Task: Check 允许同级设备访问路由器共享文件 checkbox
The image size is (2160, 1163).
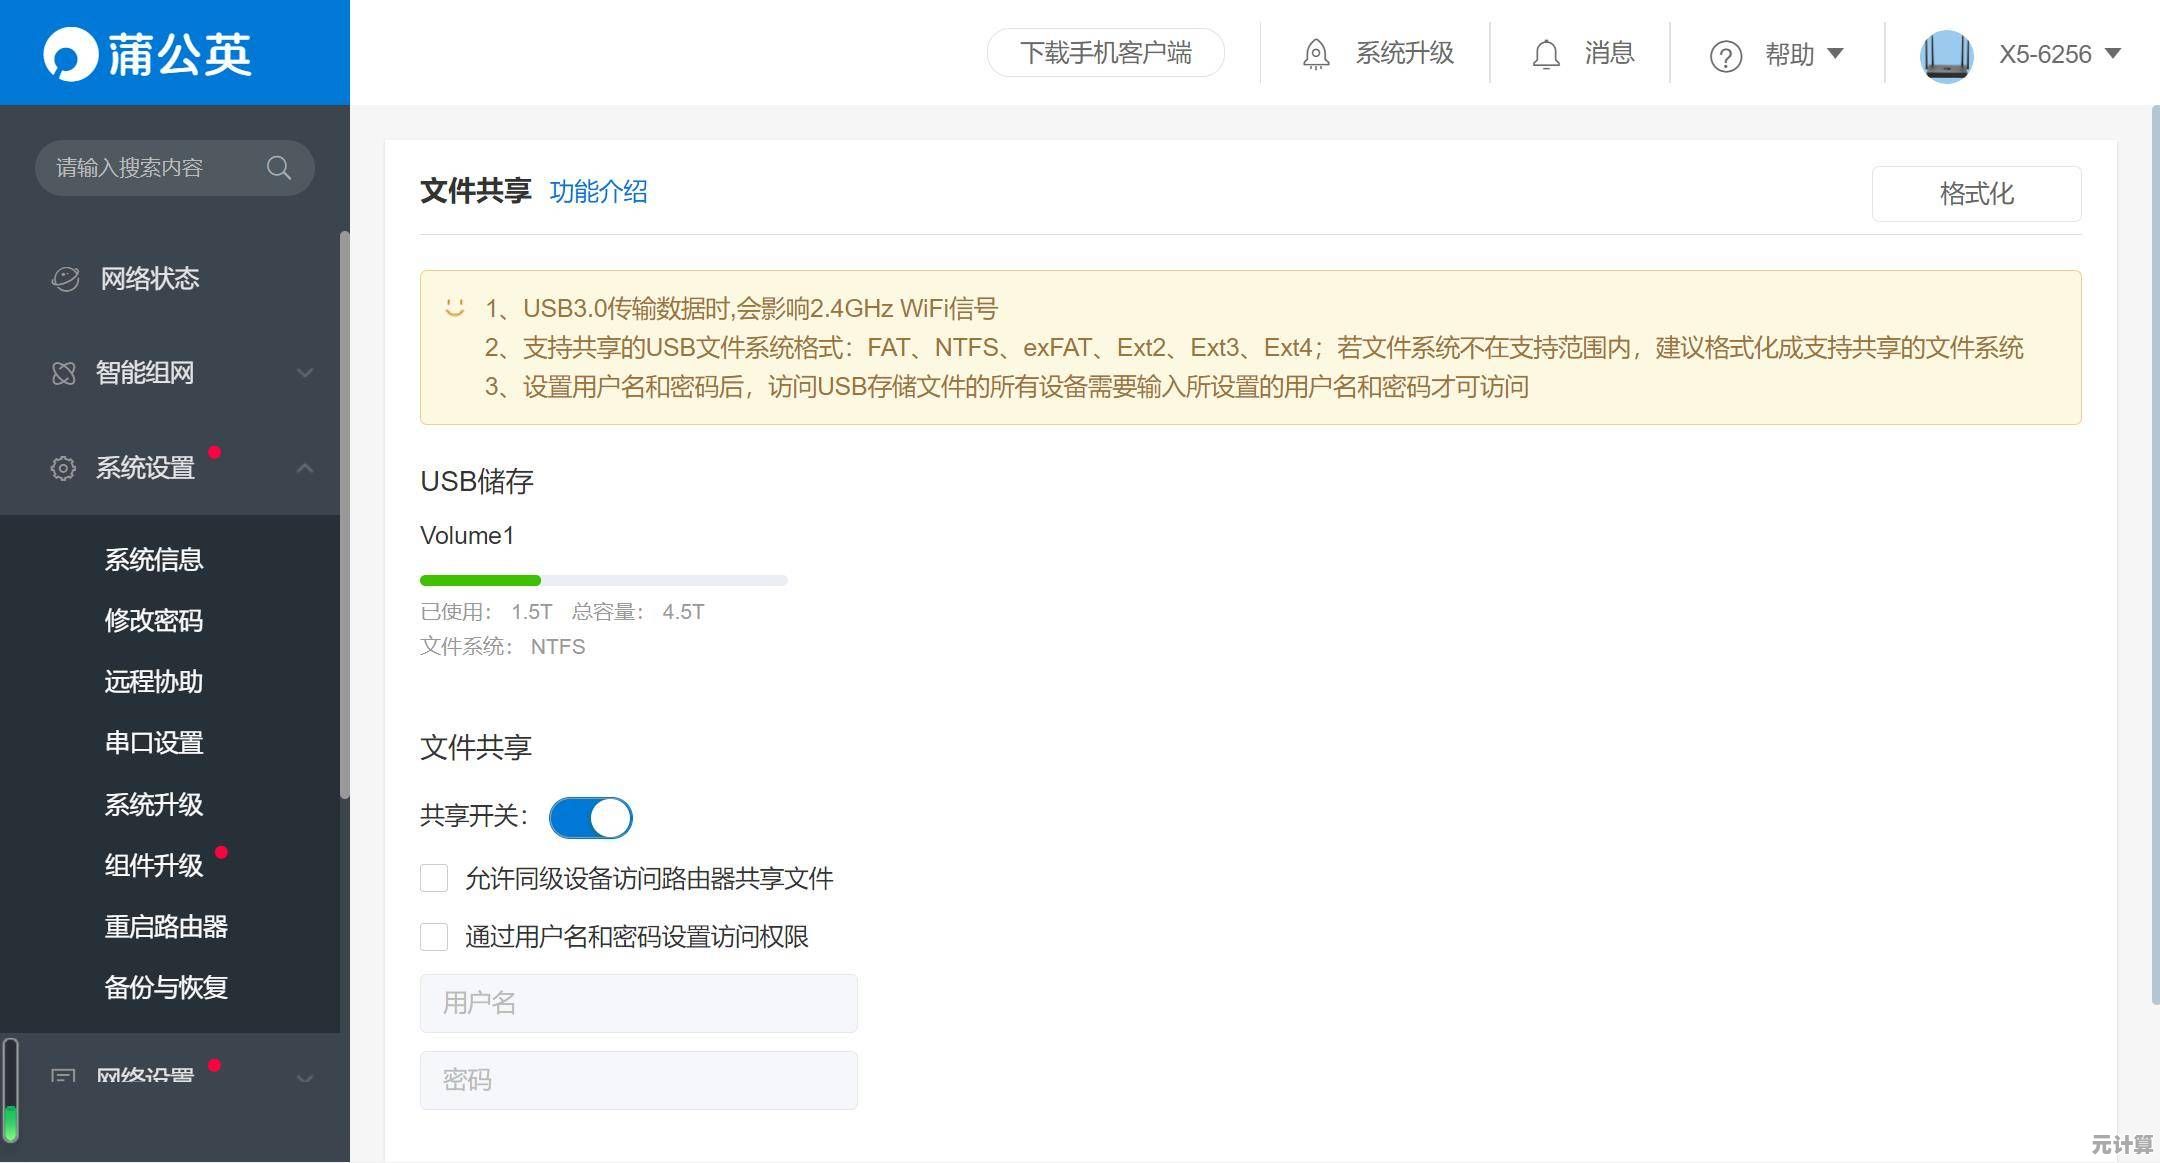Action: (x=434, y=879)
